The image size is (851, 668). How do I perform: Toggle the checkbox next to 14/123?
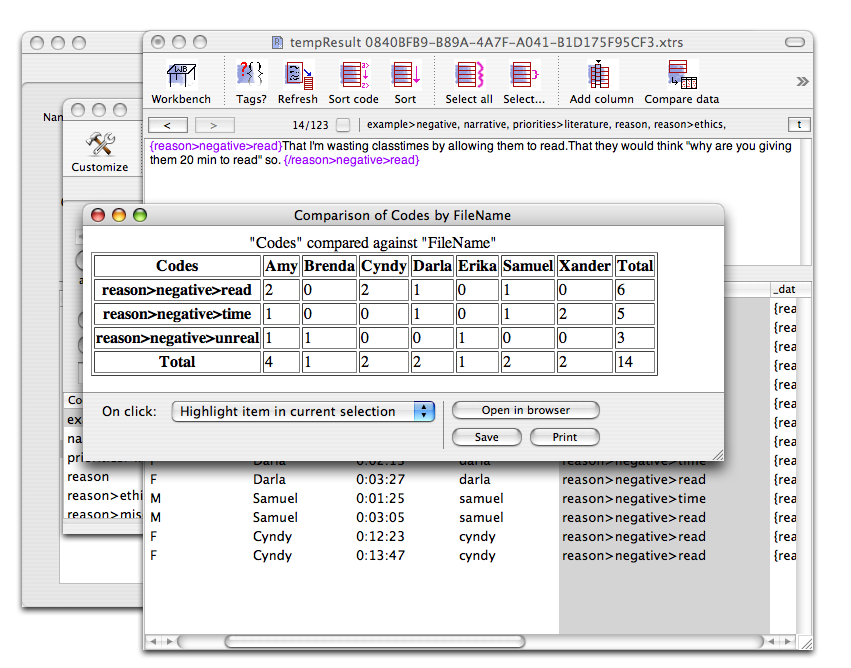(343, 125)
